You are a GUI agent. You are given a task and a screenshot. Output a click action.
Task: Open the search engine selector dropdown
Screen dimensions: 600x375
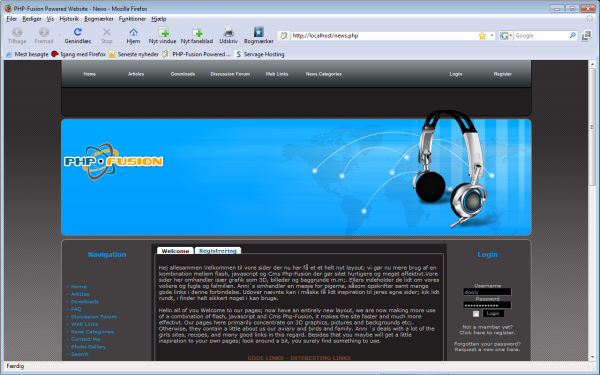[506, 36]
